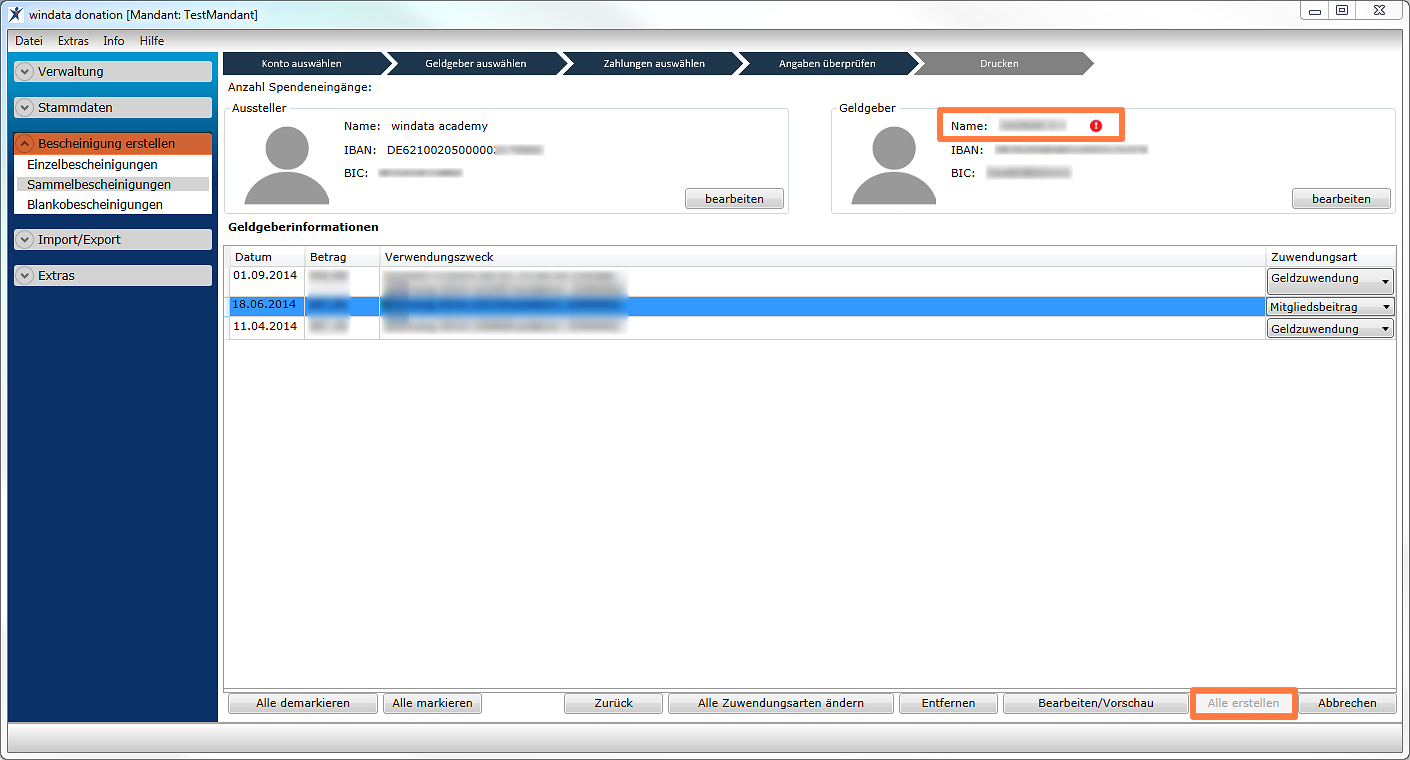Click Alle demarkieren button
The image size is (1410, 760).
(303, 704)
